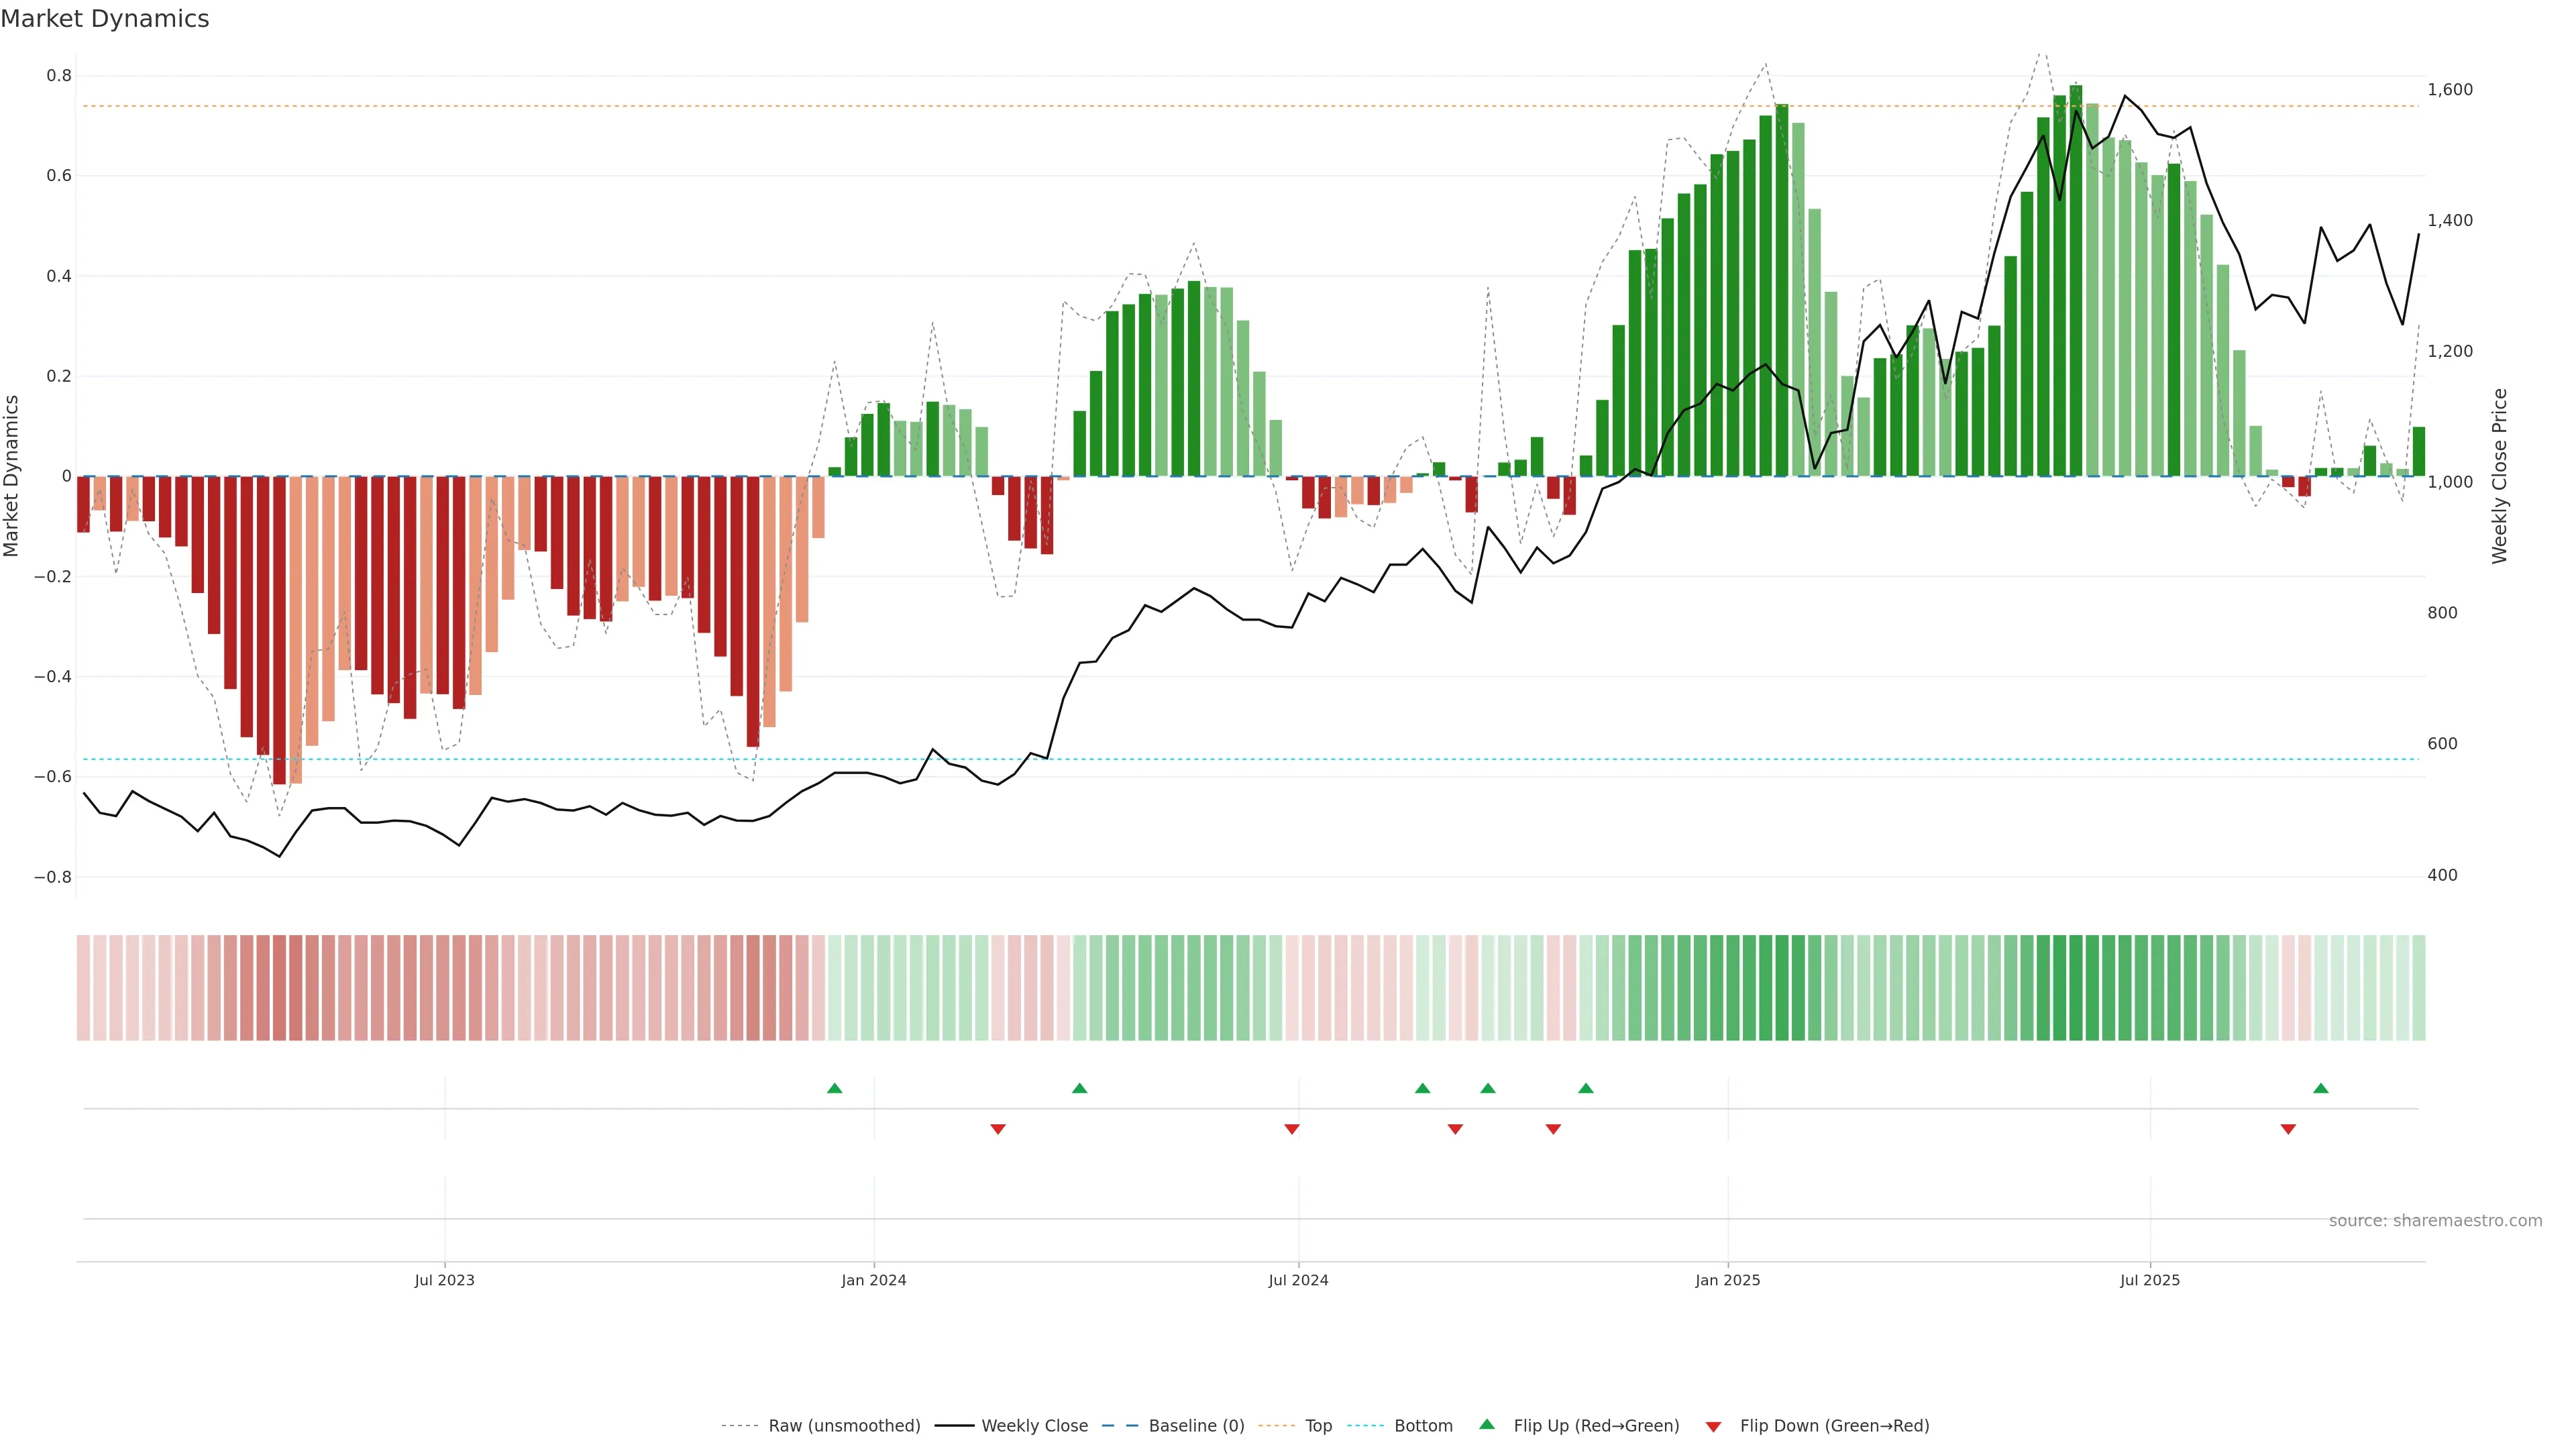
Task: Click the Weekly Close Price axis title
Action: coord(2499,476)
